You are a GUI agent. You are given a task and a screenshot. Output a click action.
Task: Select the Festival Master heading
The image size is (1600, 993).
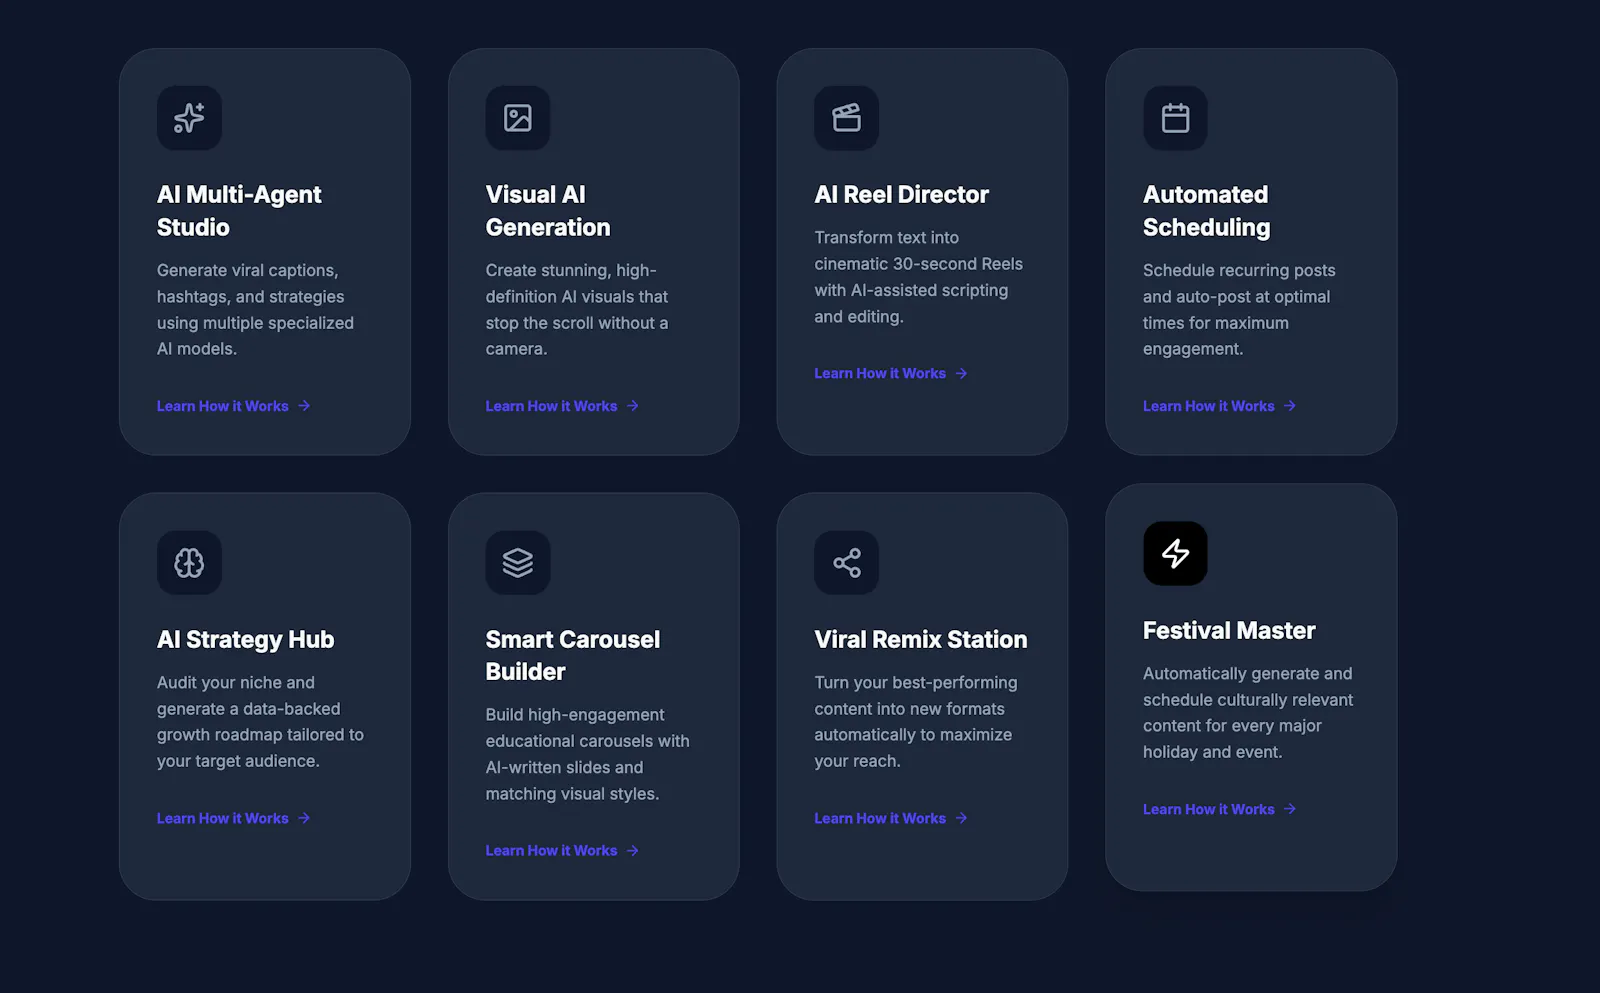pos(1229,631)
